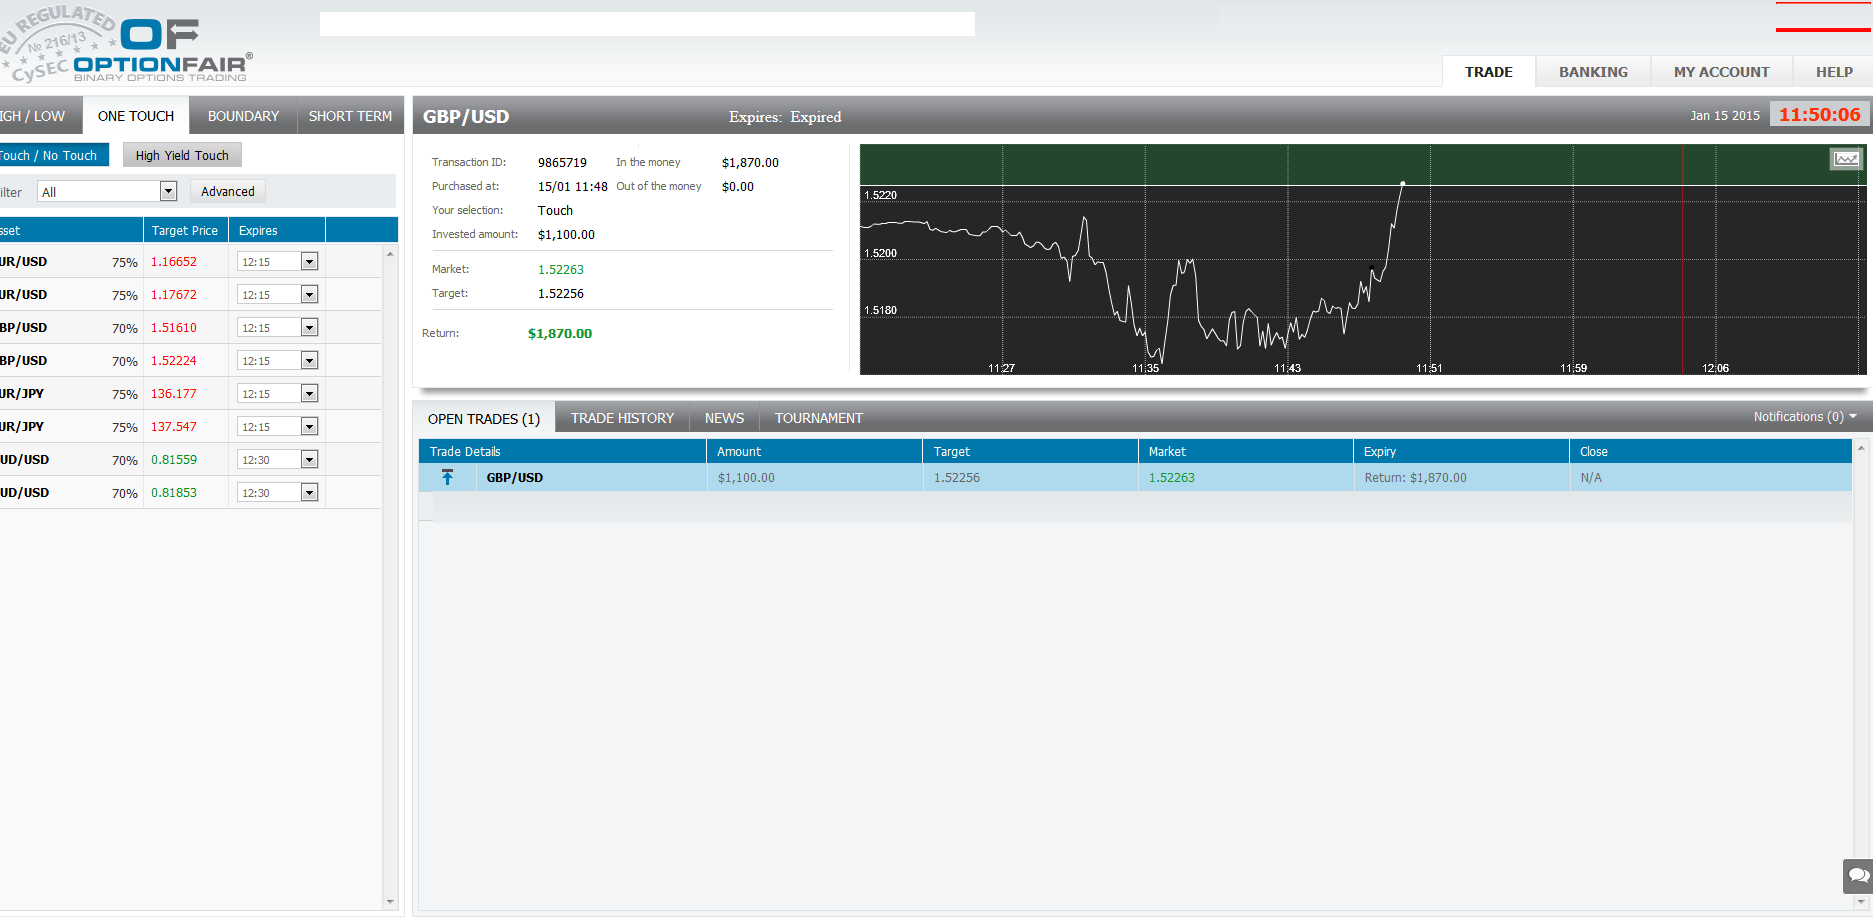The image size is (1873, 917).
Task: Switch to the TRADE HISTORY tab
Action: (622, 417)
